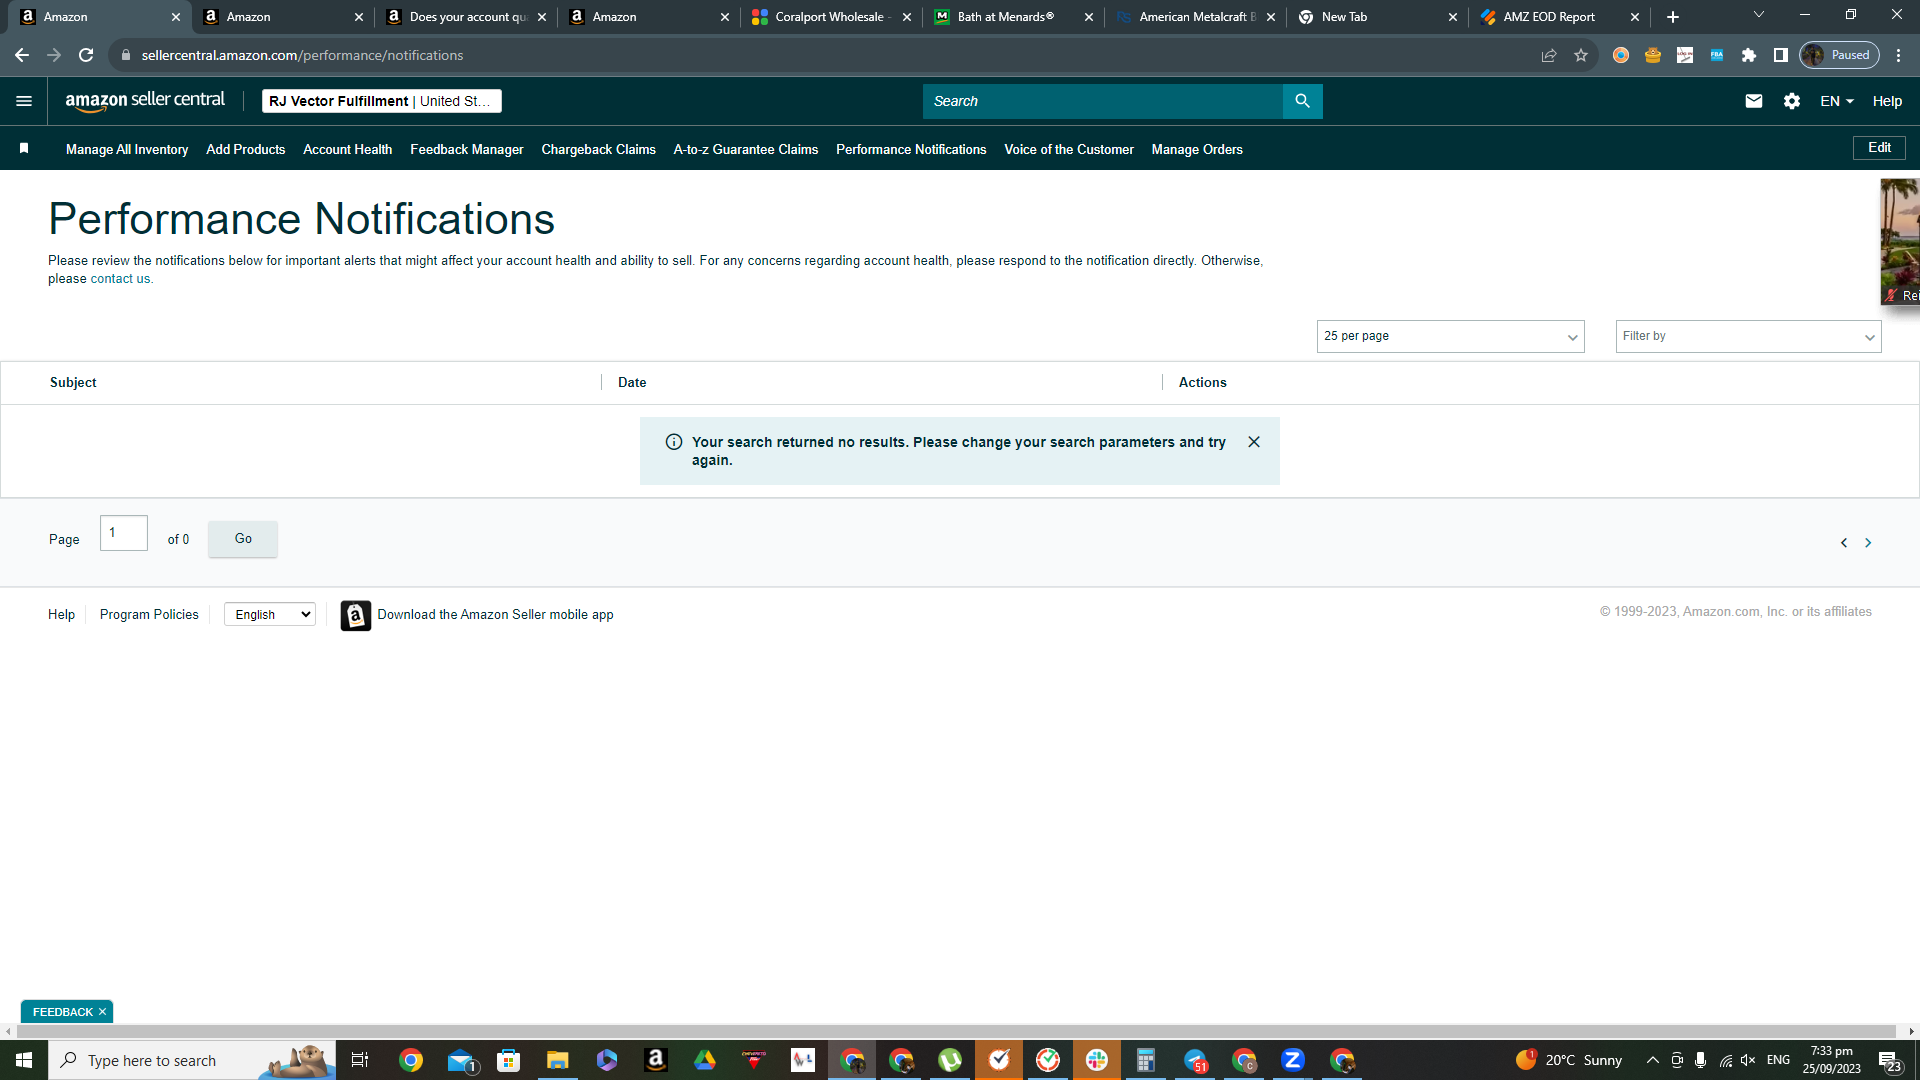Go to Account Health
The width and height of the screenshot is (1920, 1080).
[348, 149]
